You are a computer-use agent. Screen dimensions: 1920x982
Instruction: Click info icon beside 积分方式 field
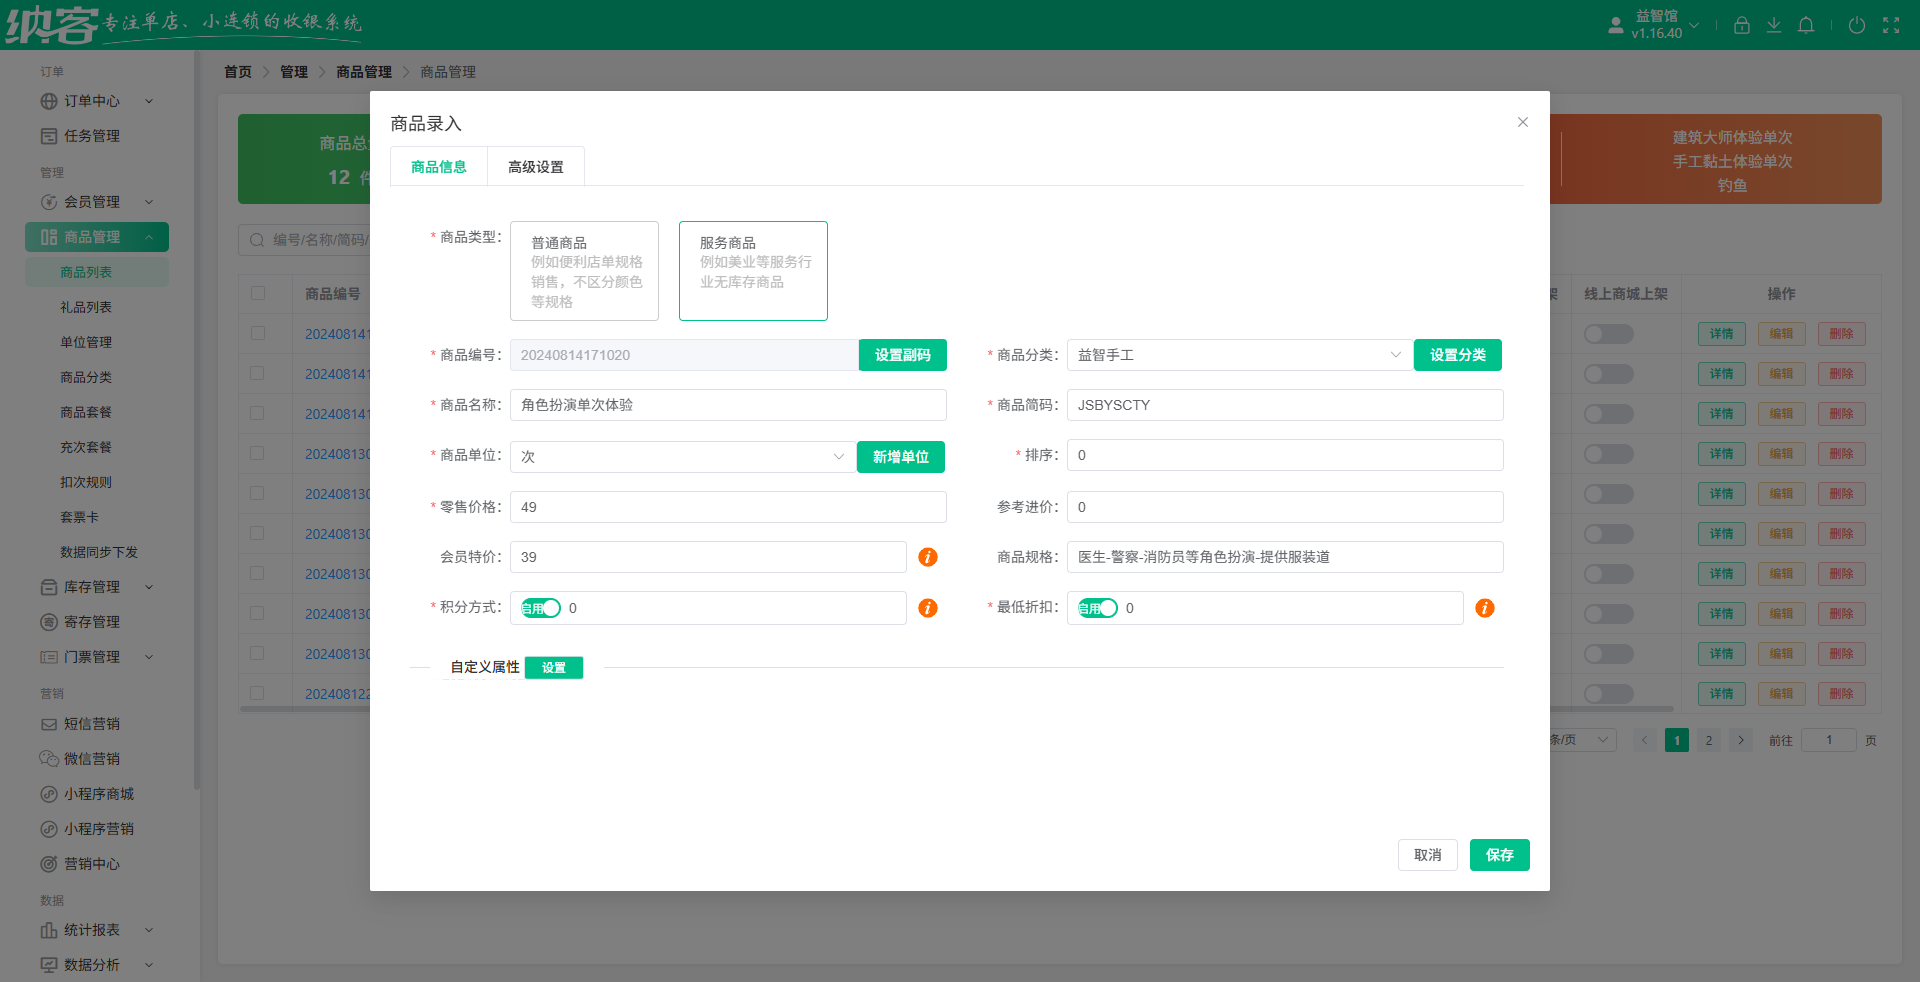pyautogui.click(x=928, y=608)
